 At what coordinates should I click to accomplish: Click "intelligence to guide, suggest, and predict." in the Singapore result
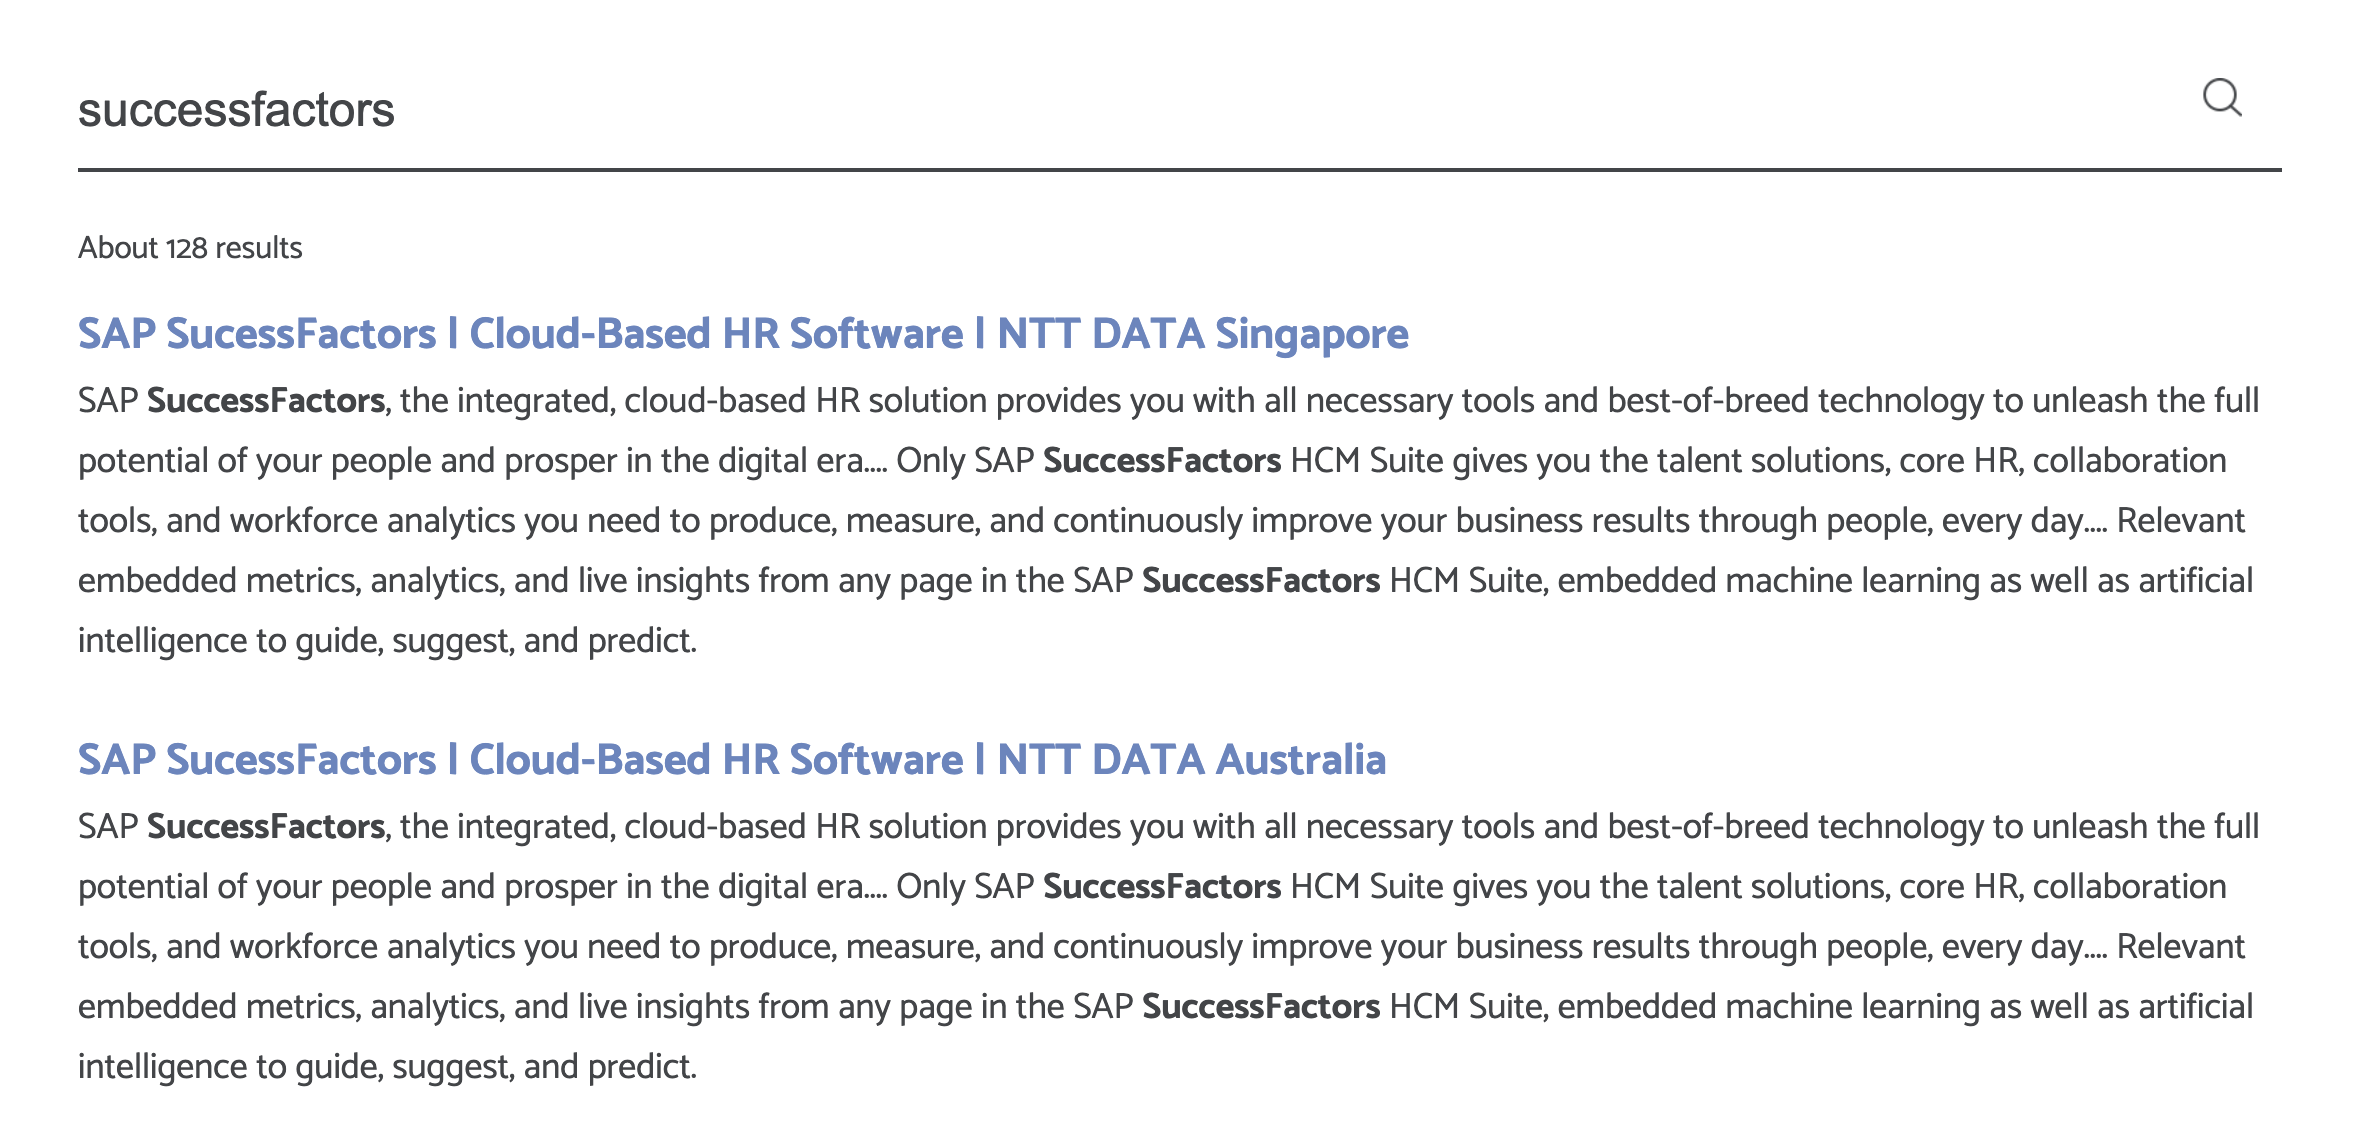(x=387, y=641)
